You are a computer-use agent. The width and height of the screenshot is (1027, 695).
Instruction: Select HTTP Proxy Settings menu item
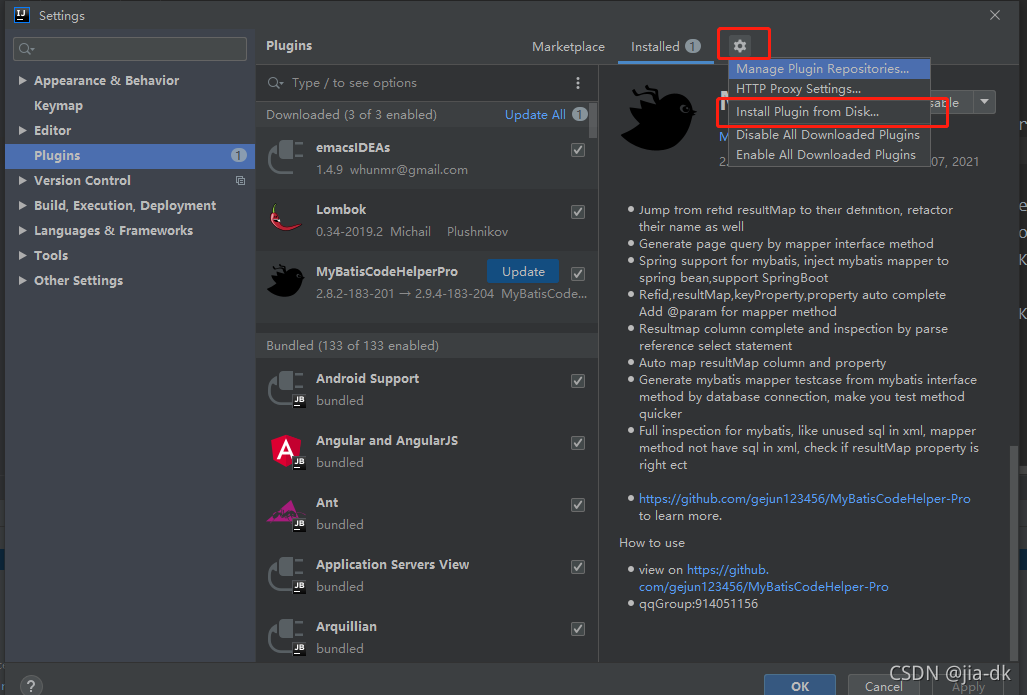point(829,89)
